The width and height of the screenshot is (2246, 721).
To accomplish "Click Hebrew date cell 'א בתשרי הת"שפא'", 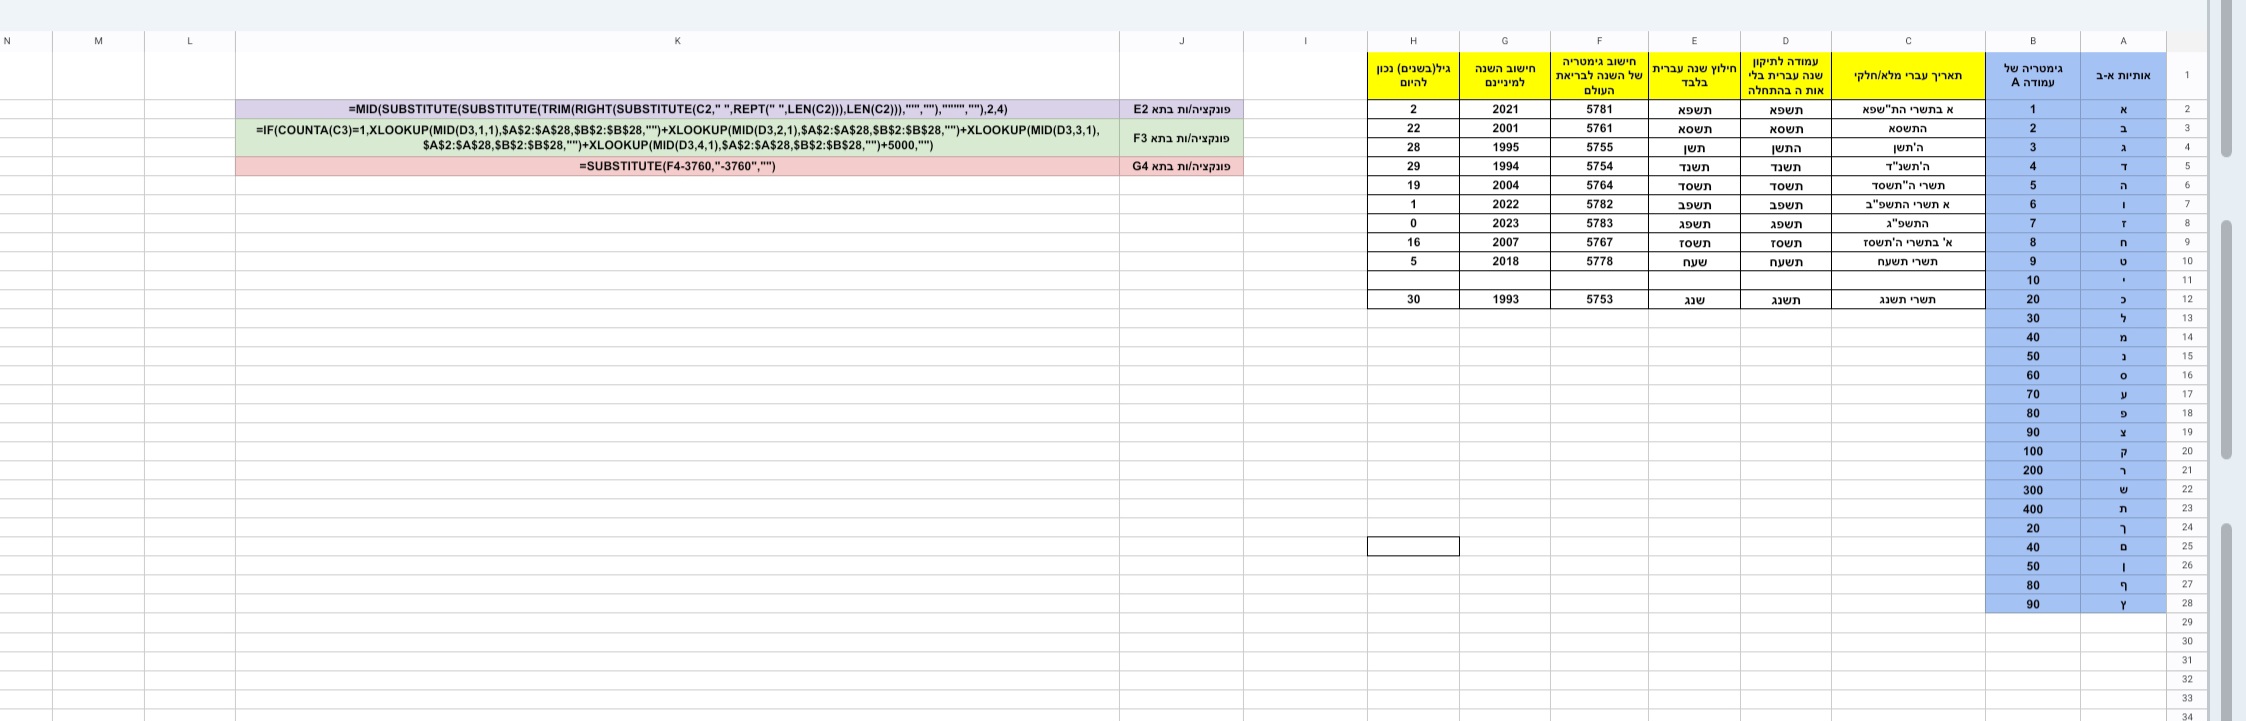I will [x=1908, y=109].
